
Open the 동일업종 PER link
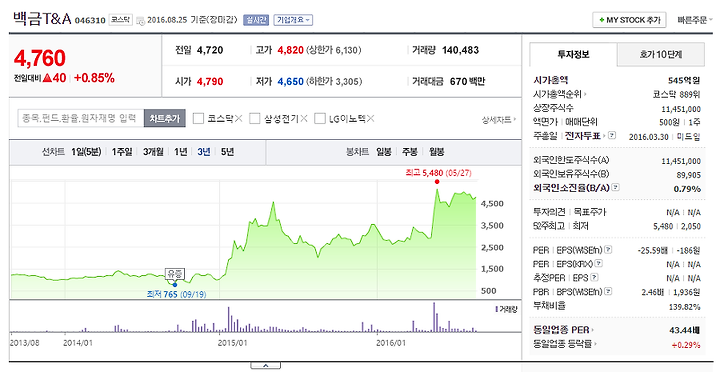pos(563,330)
